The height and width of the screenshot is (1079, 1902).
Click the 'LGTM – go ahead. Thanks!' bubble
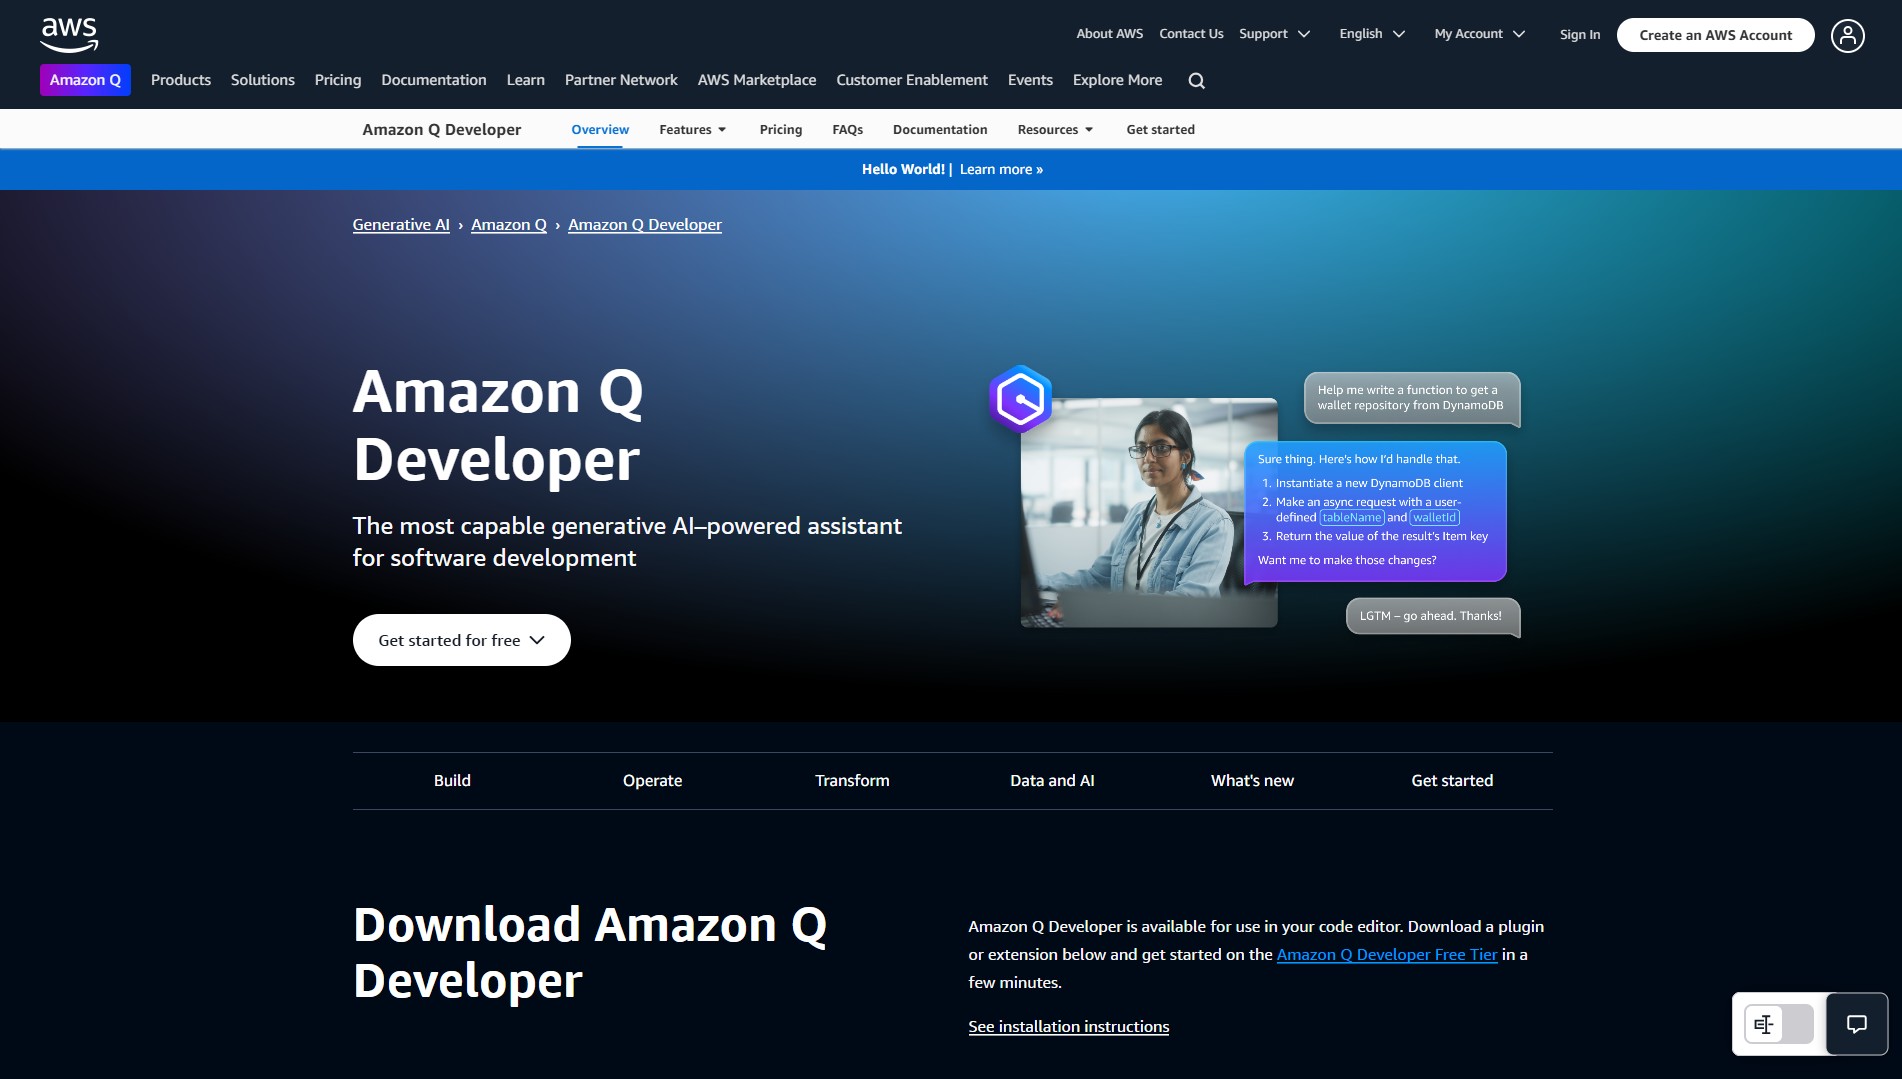pos(1432,616)
